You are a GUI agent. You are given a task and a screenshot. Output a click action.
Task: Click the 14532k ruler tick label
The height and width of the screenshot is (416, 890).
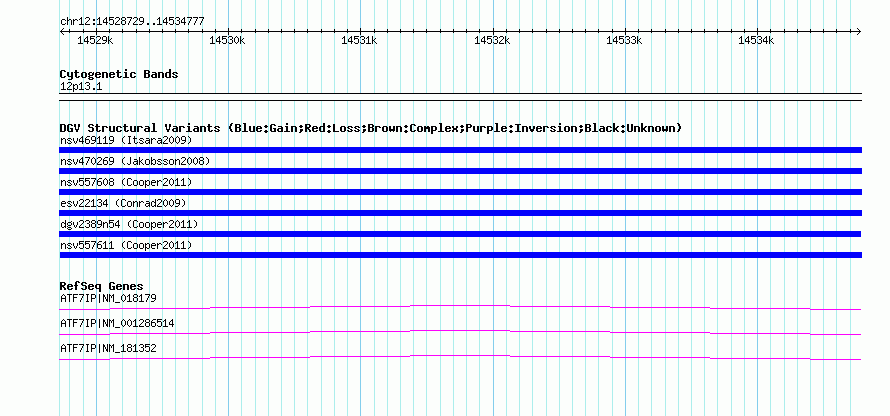coord(492,40)
